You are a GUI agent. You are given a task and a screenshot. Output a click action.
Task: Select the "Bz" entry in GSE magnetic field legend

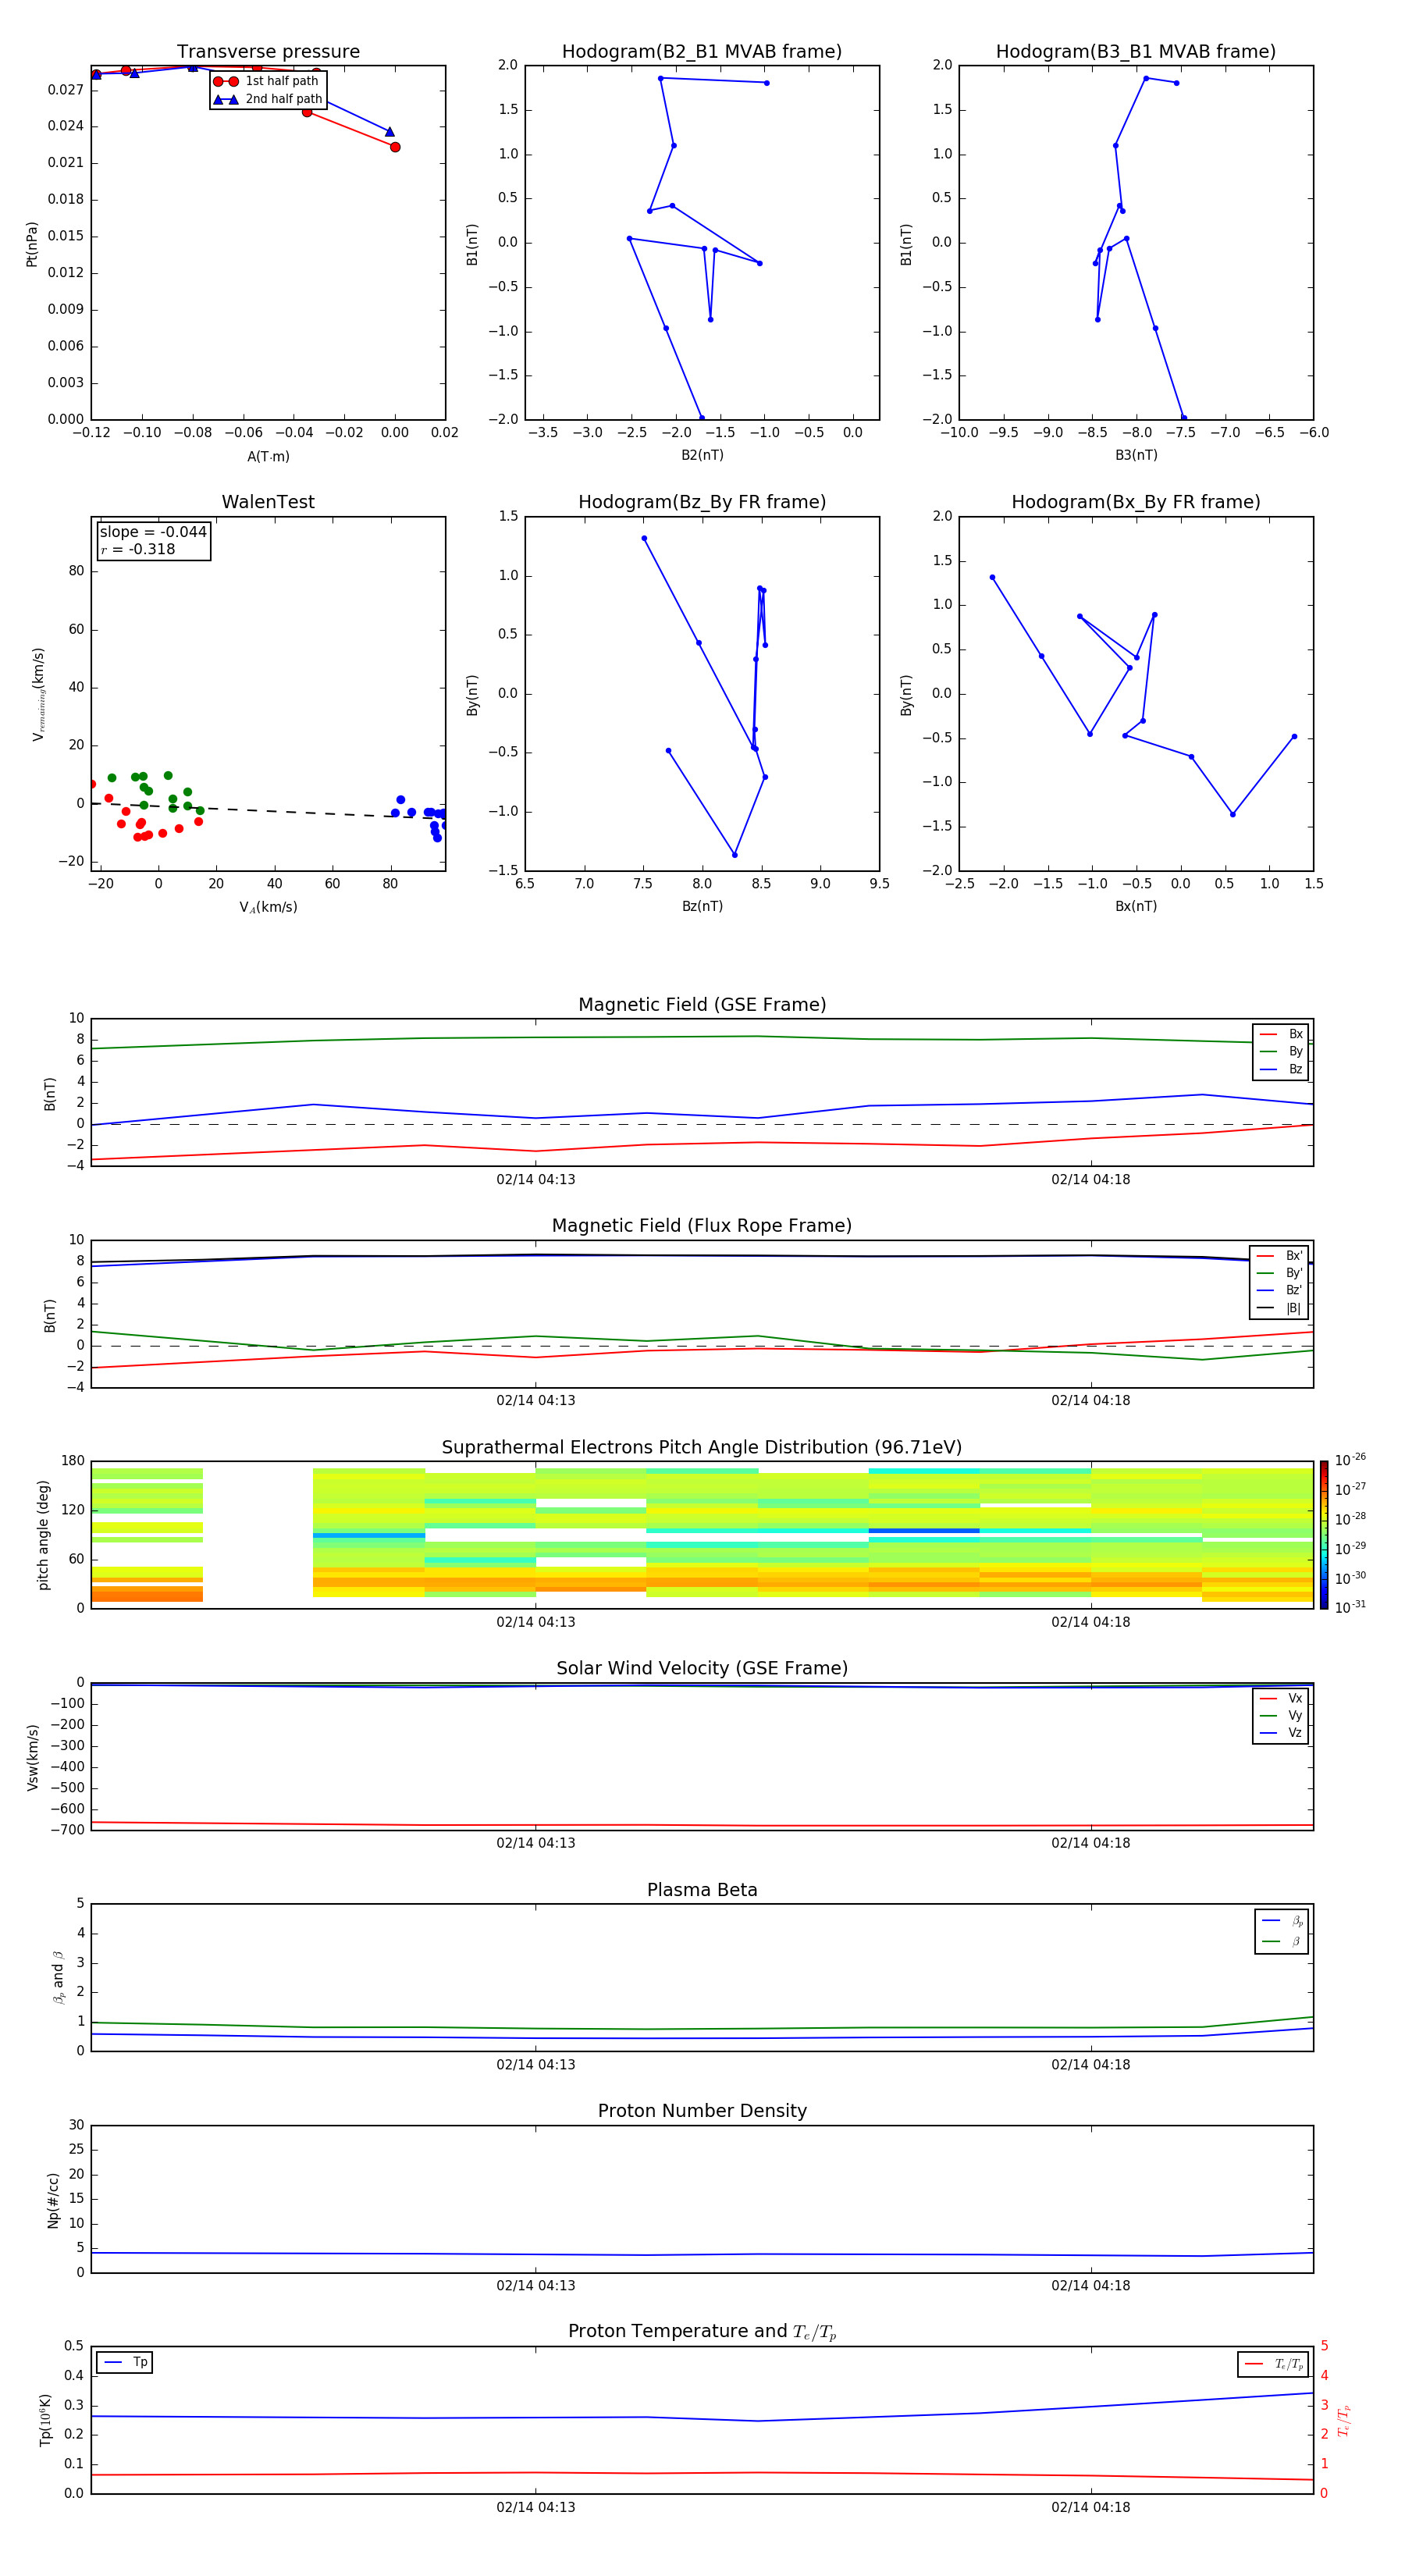click(1281, 1070)
